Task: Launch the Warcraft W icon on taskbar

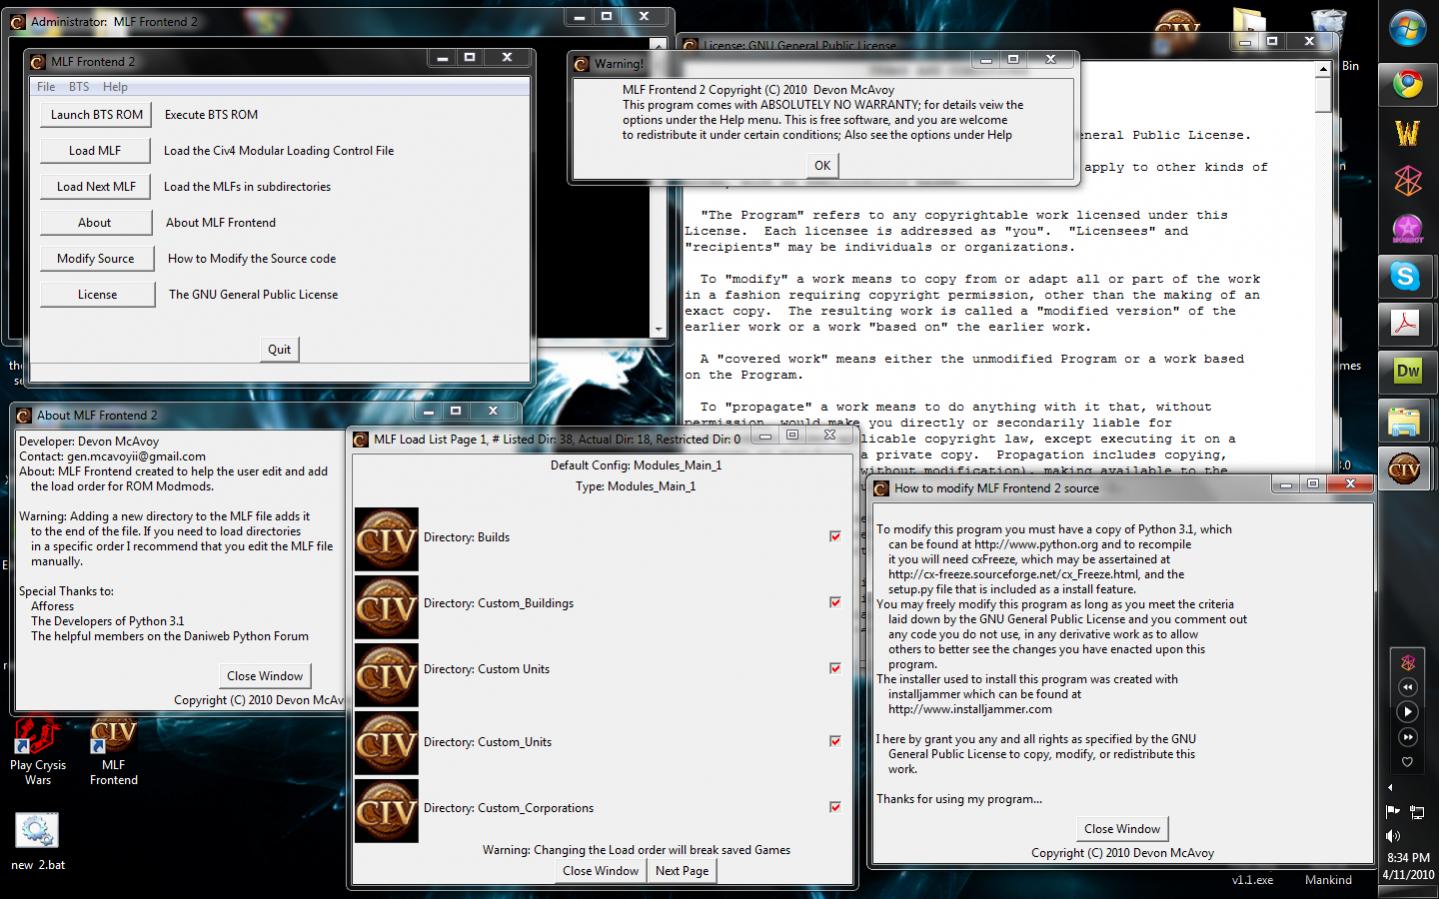Action: point(1408,132)
